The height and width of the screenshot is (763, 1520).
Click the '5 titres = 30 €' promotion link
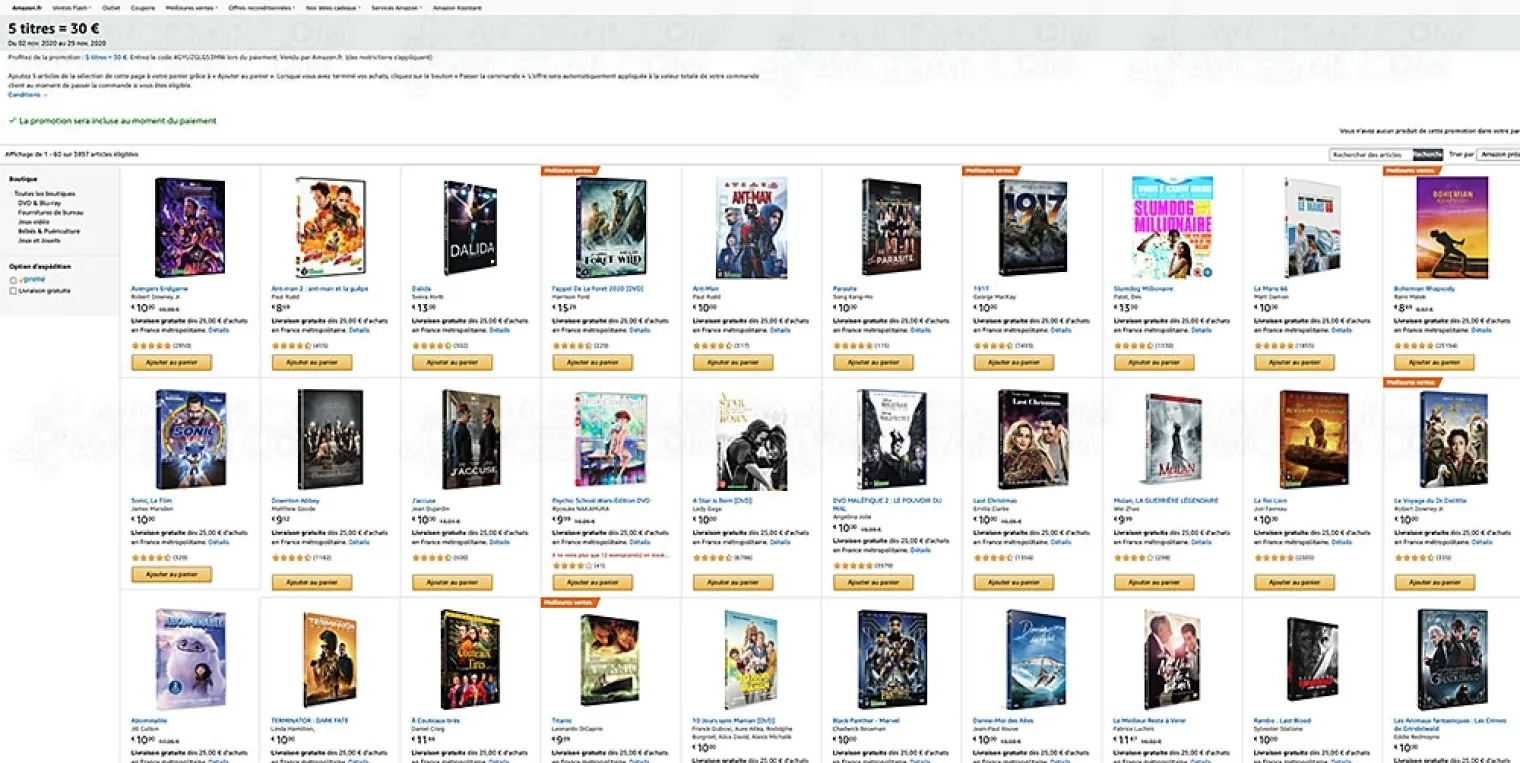point(106,57)
